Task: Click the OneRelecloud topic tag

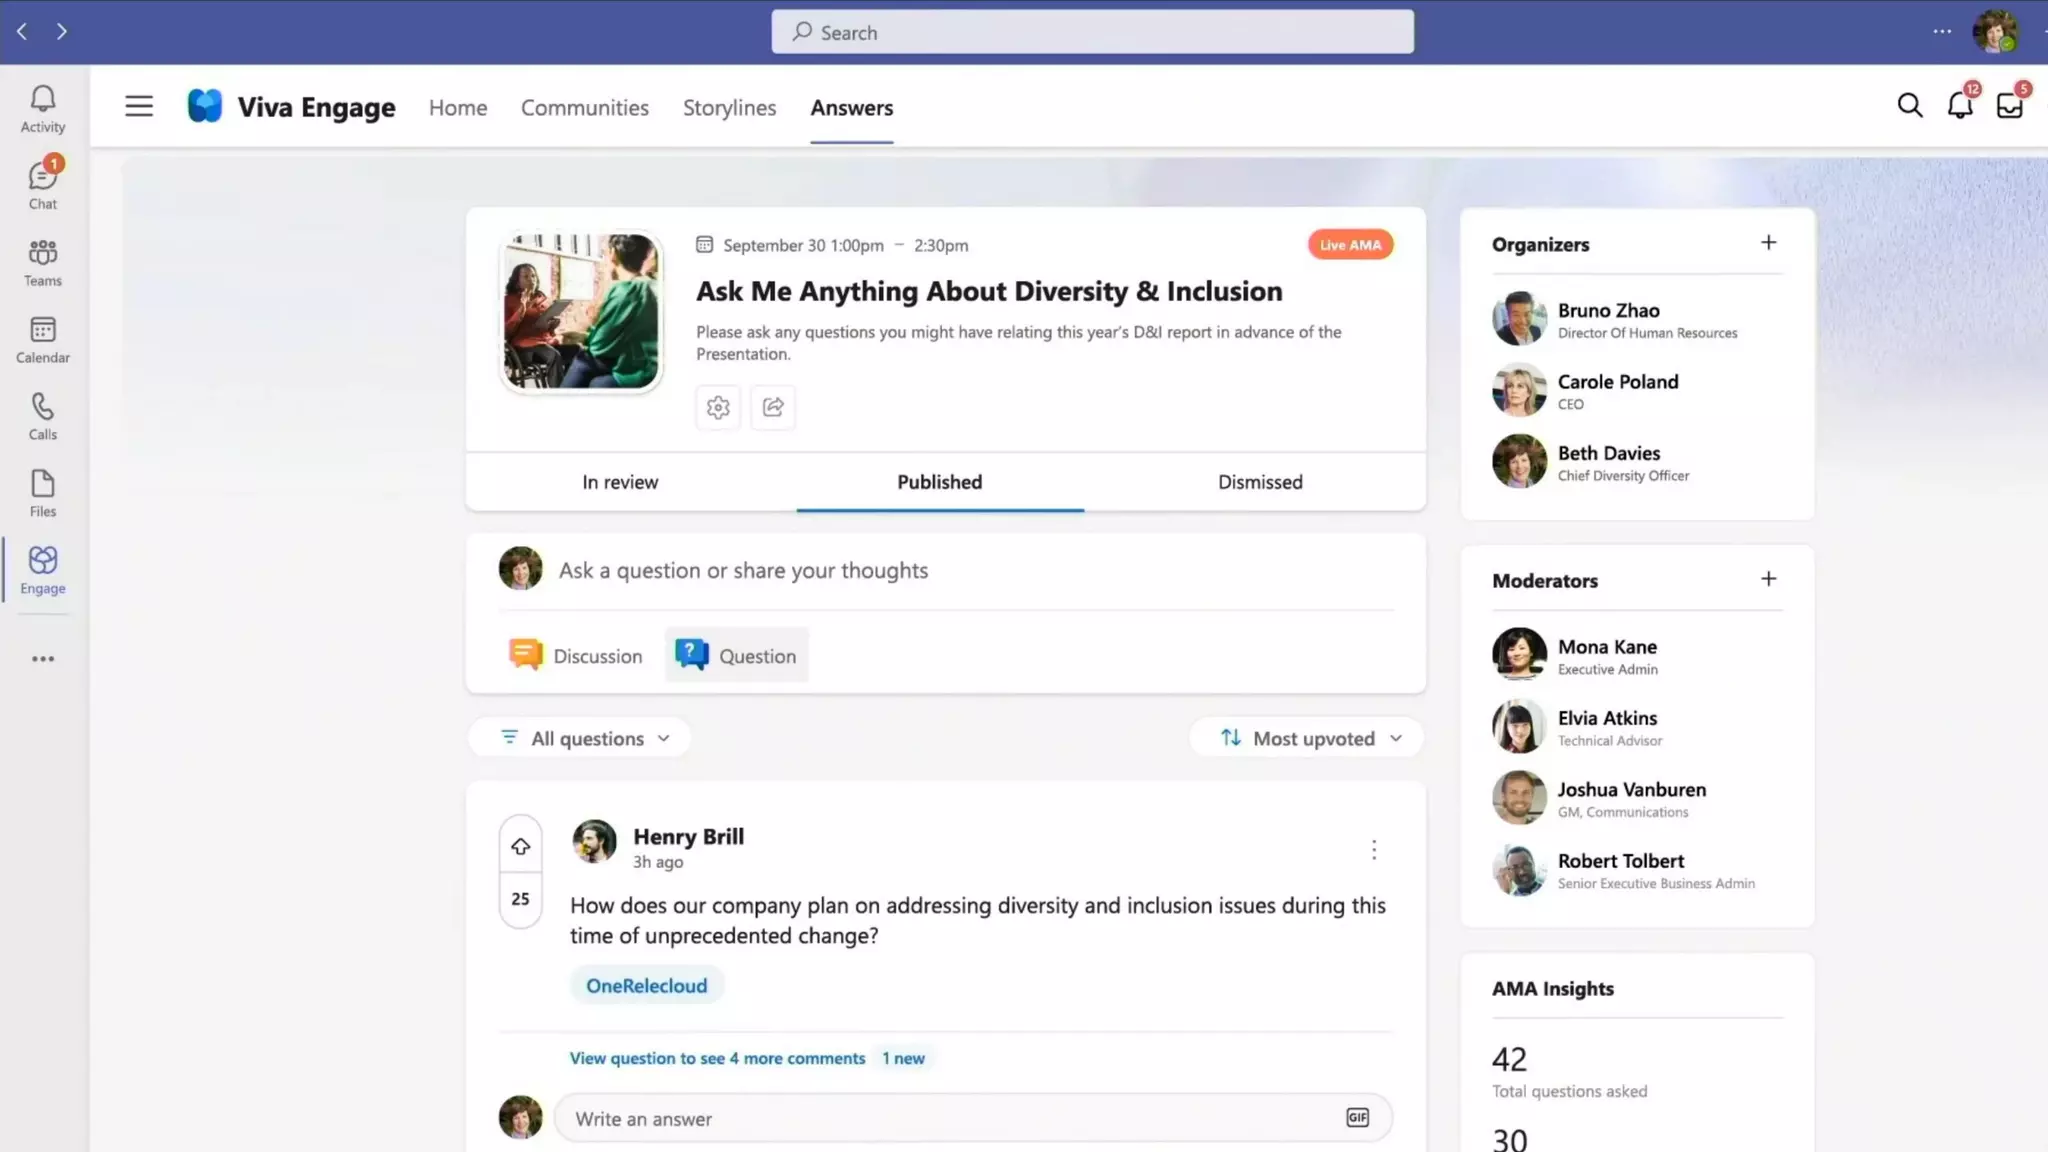Action: coord(646,986)
